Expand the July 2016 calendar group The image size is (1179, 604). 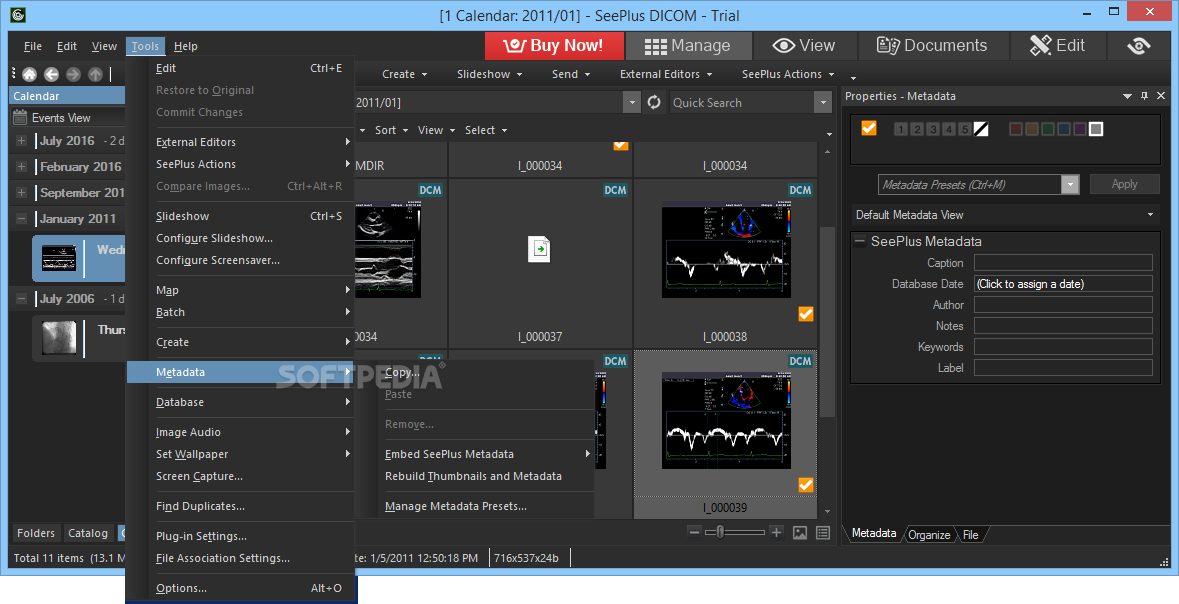pos(21,141)
